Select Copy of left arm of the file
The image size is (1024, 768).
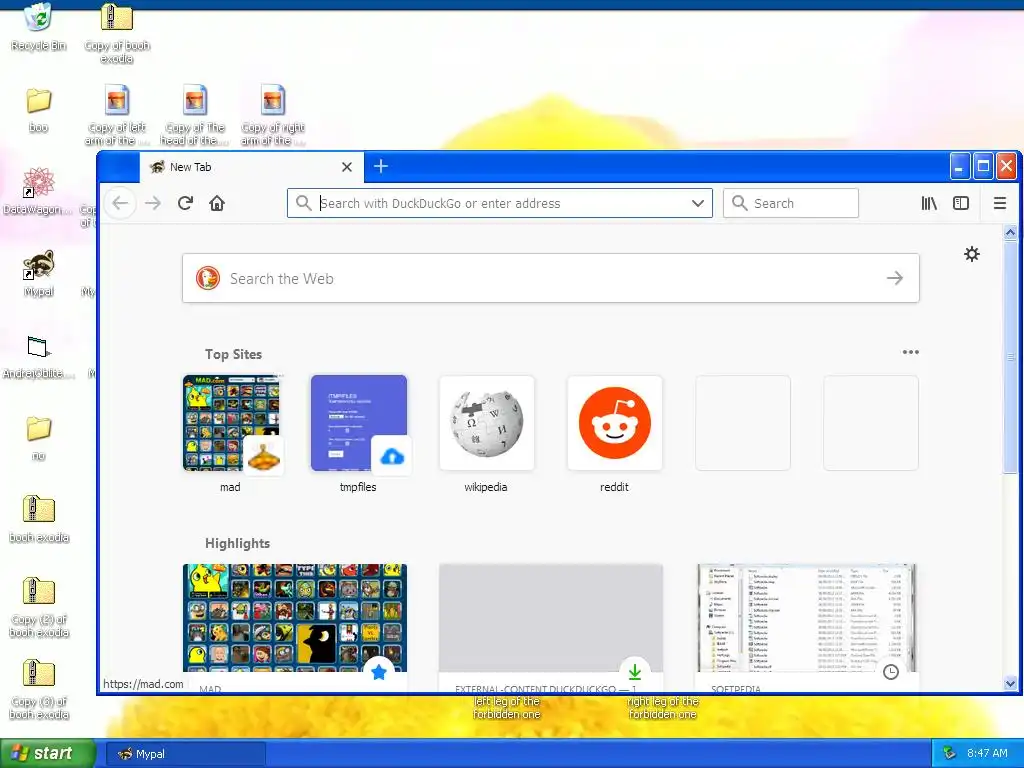117,115
